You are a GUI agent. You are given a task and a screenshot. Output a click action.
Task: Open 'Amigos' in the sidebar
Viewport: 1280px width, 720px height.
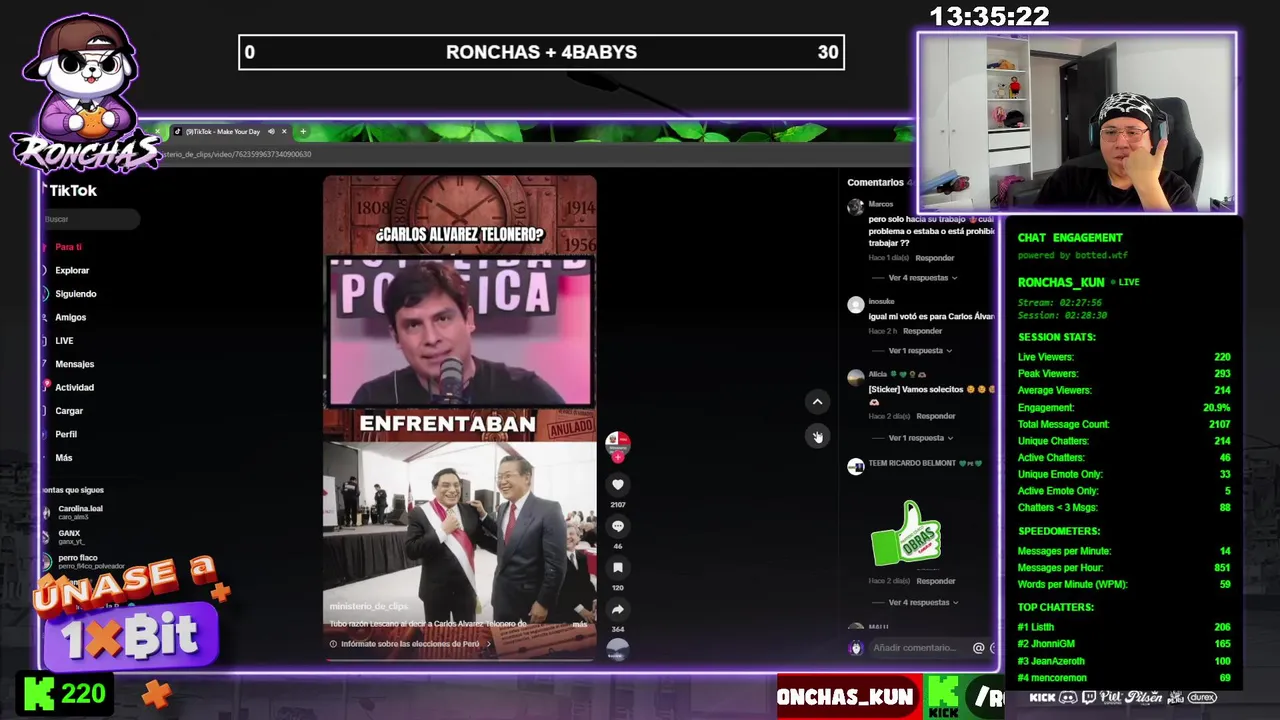70,317
